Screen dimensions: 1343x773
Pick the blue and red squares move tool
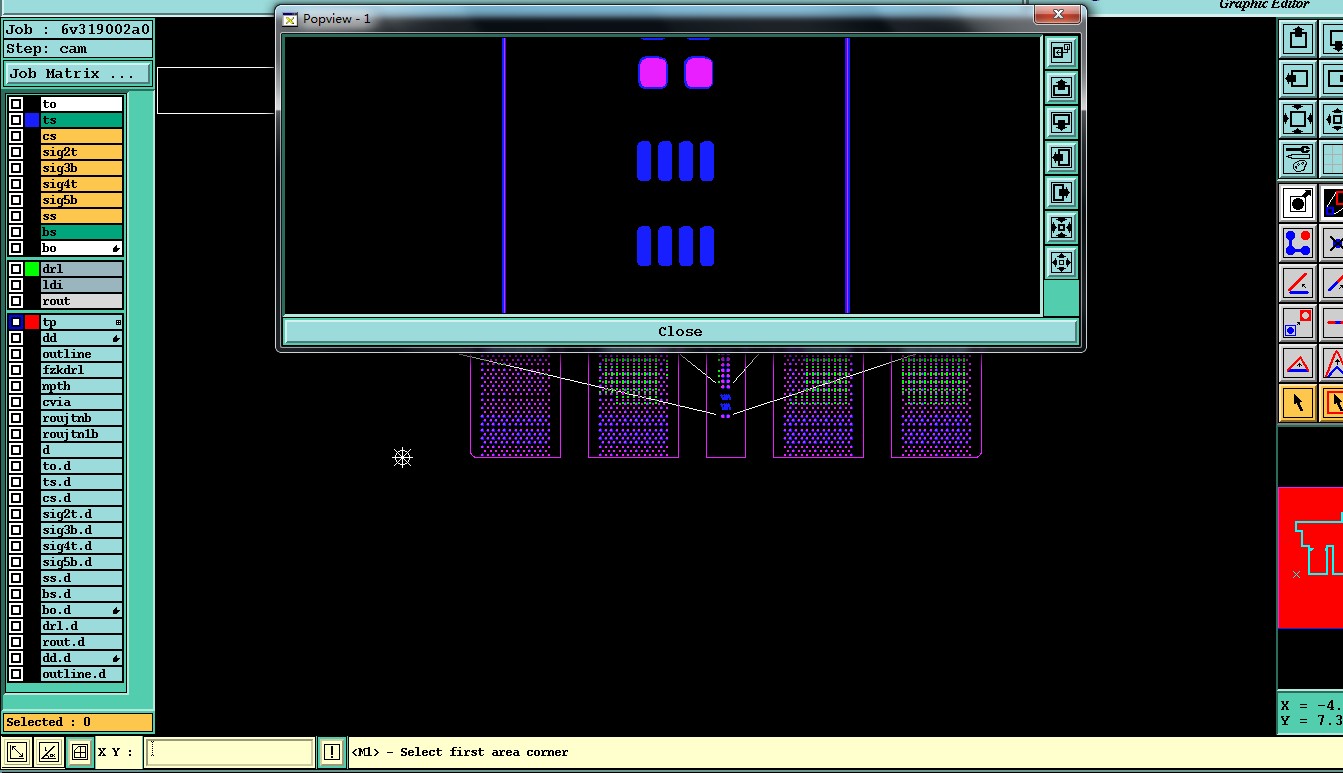click(x=1298, y=323)
